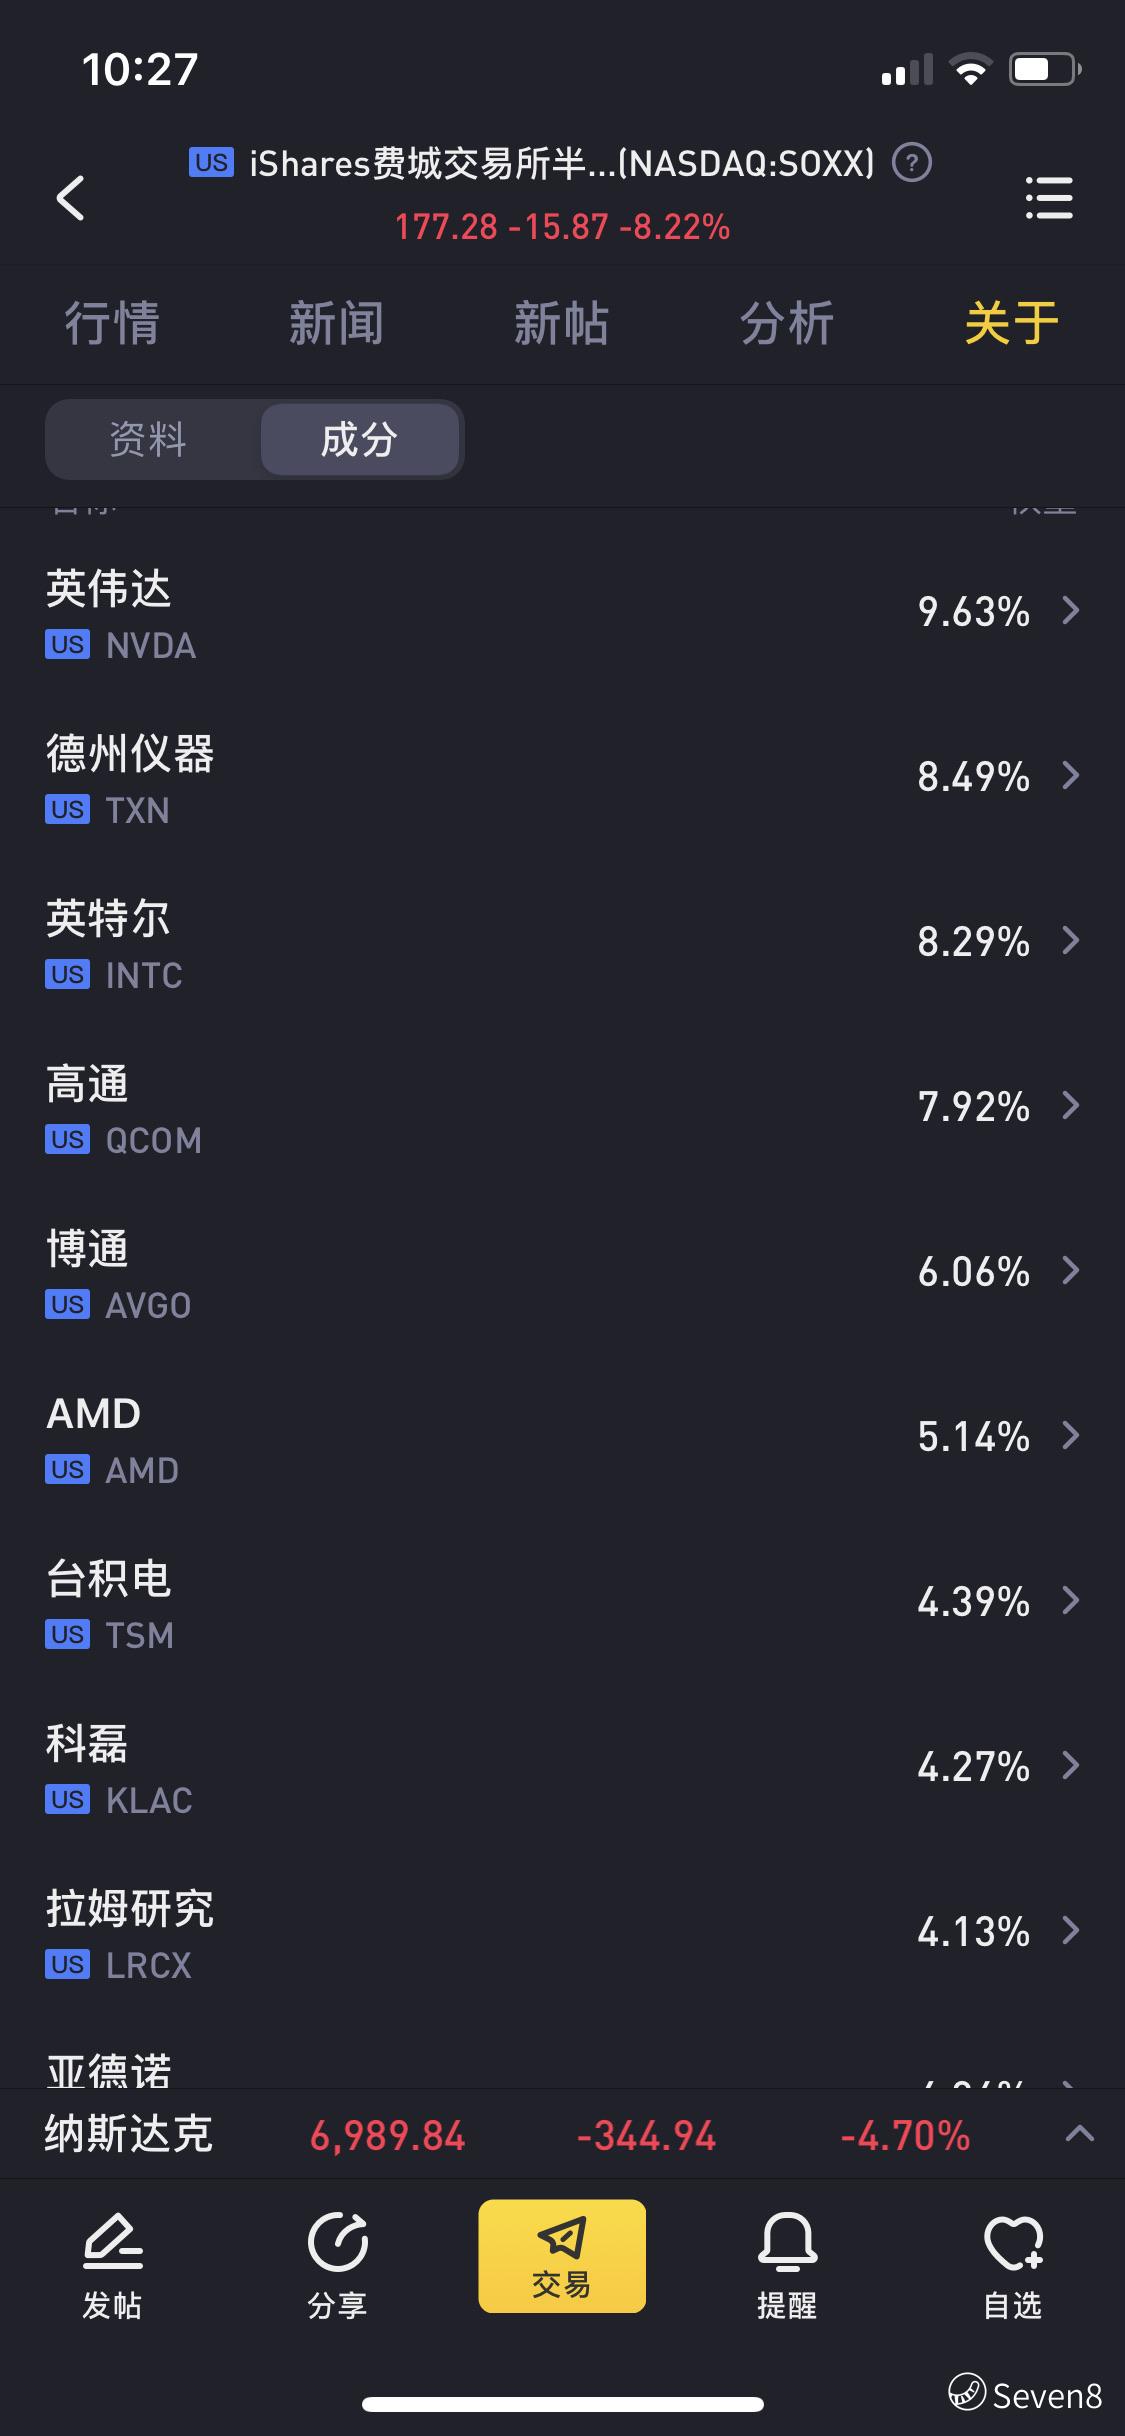Open NVDA details via its chevron
The height and width of the screenshot is (2436, 1125).
[1071, 611]
